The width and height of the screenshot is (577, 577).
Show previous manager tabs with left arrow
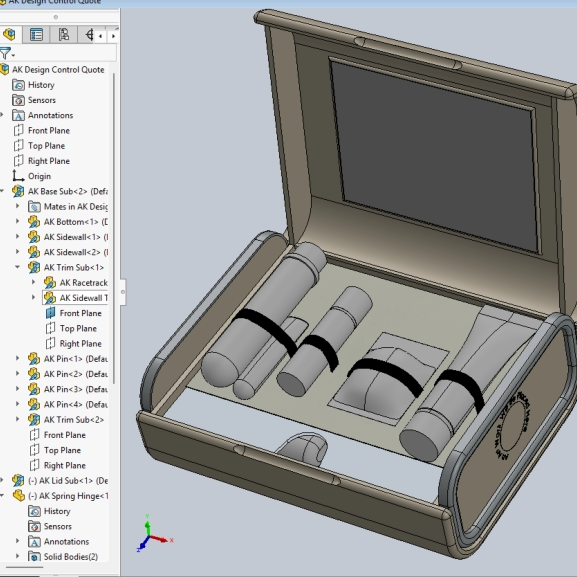100,36
